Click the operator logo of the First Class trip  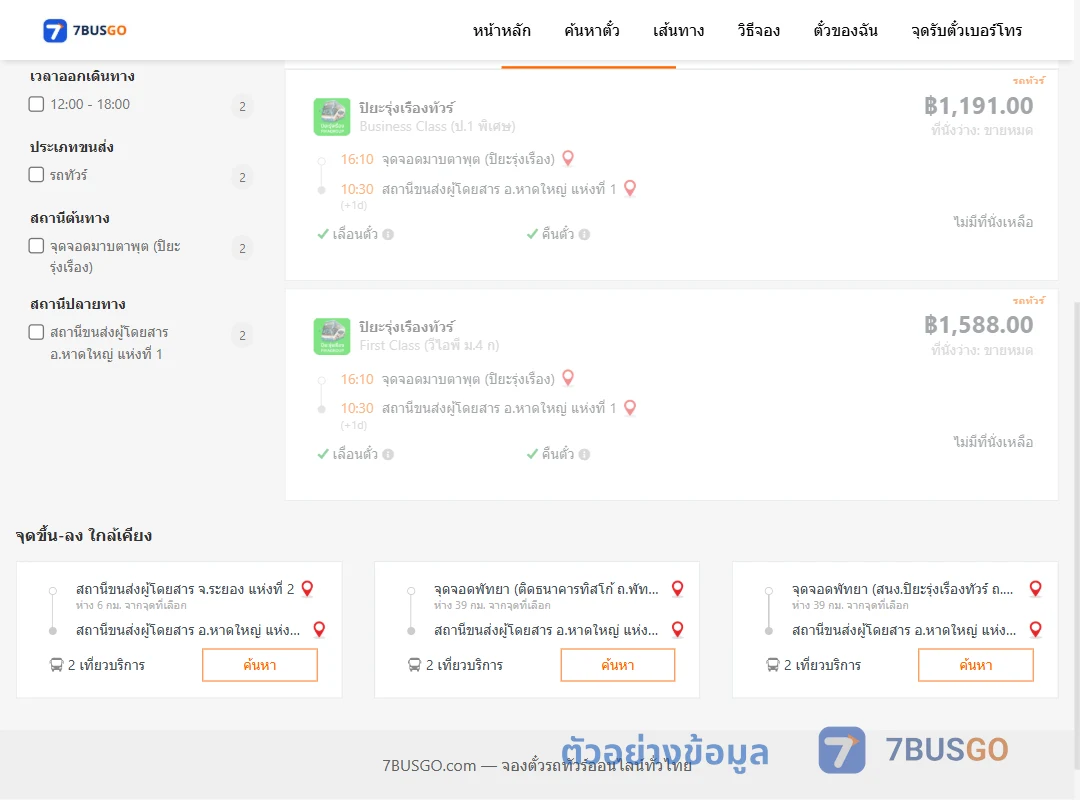tap(332, 336)
